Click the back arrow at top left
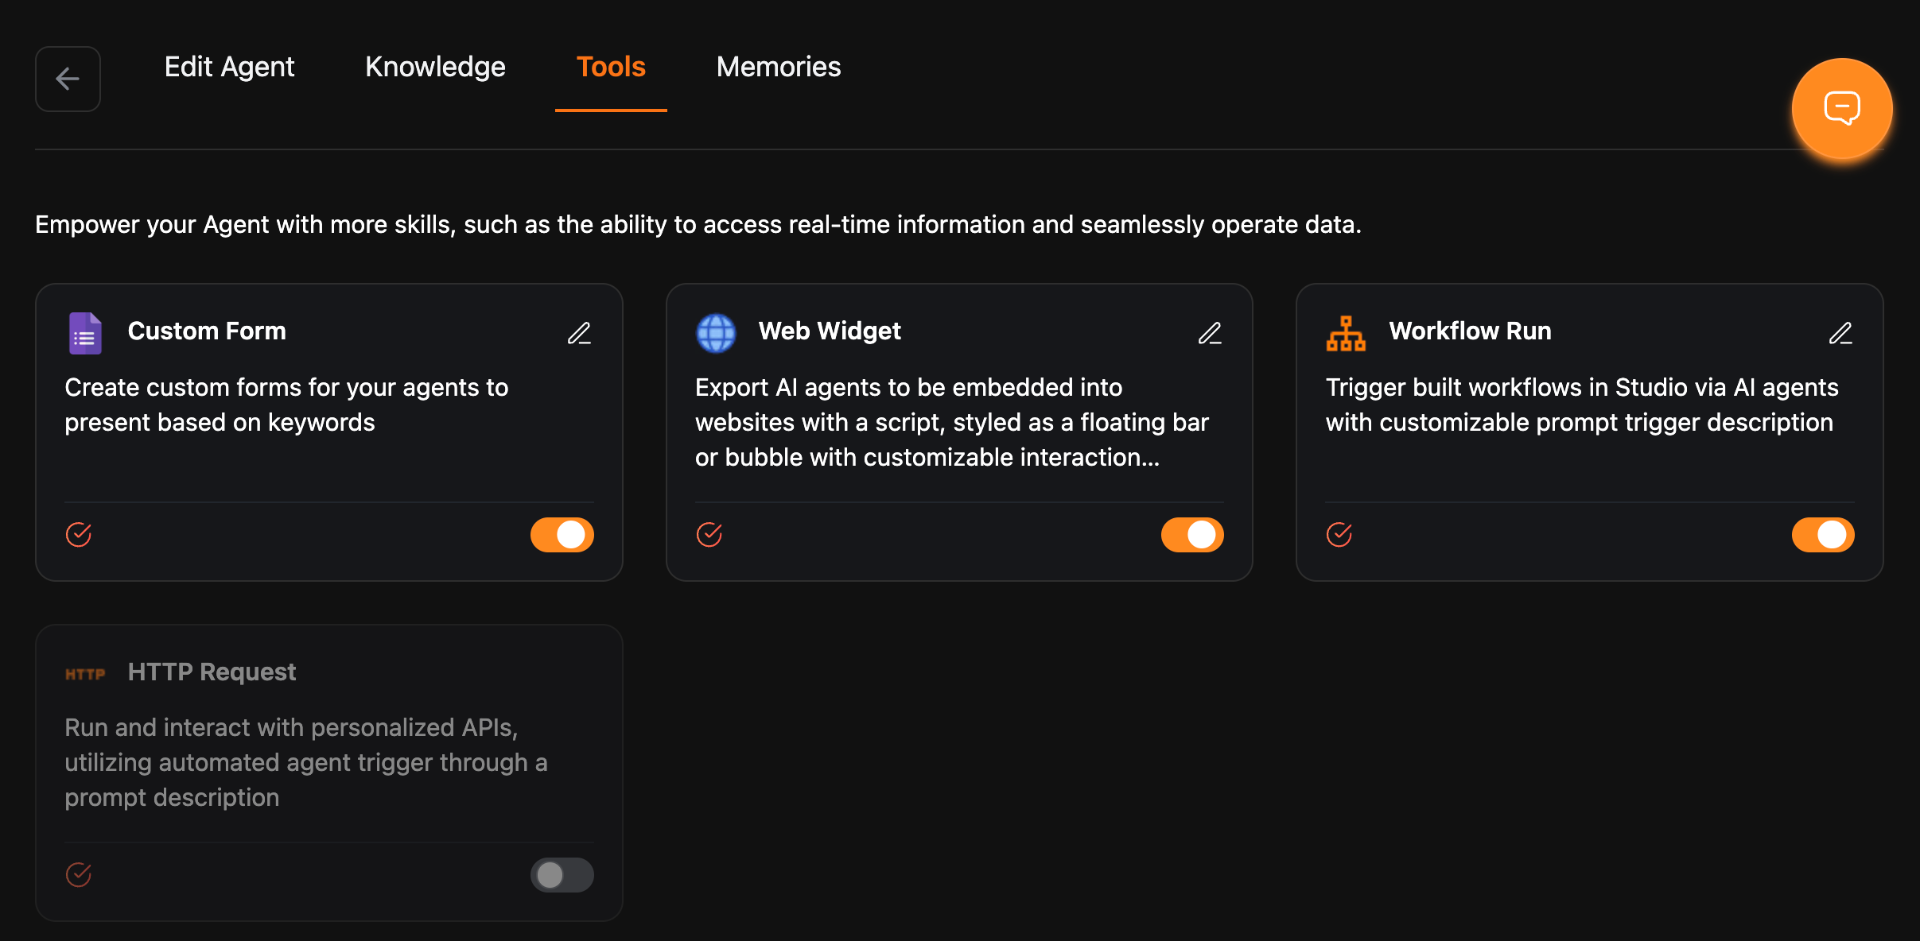The width and height of the screenshot is (1920, 941). (67, 79)
